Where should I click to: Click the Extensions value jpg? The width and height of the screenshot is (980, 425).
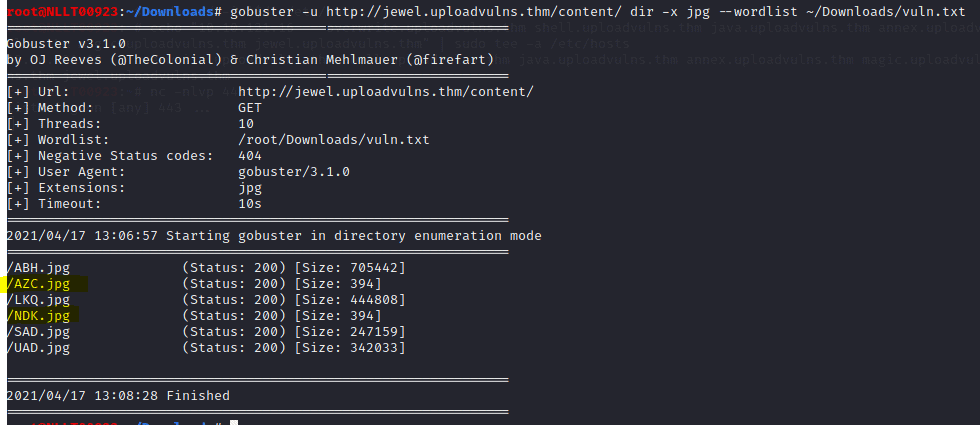(x=250, y=188)
